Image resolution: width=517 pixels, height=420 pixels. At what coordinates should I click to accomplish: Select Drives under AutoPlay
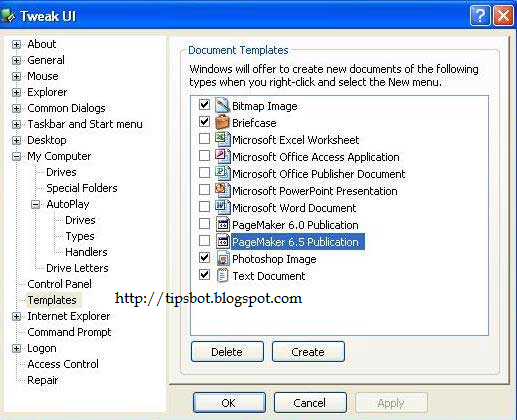pyautogui.click(x=80, y=220)
